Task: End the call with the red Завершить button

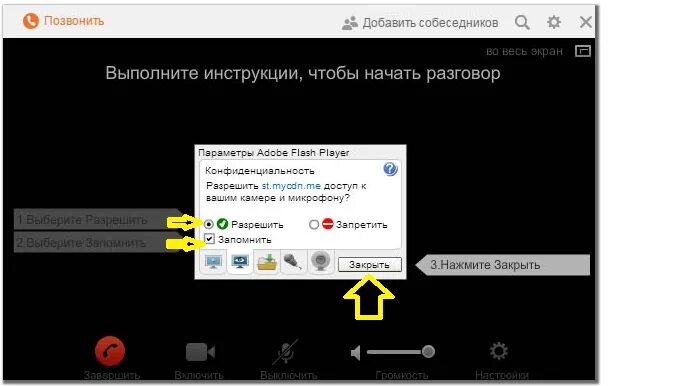Action: click(x=110, y=351)
